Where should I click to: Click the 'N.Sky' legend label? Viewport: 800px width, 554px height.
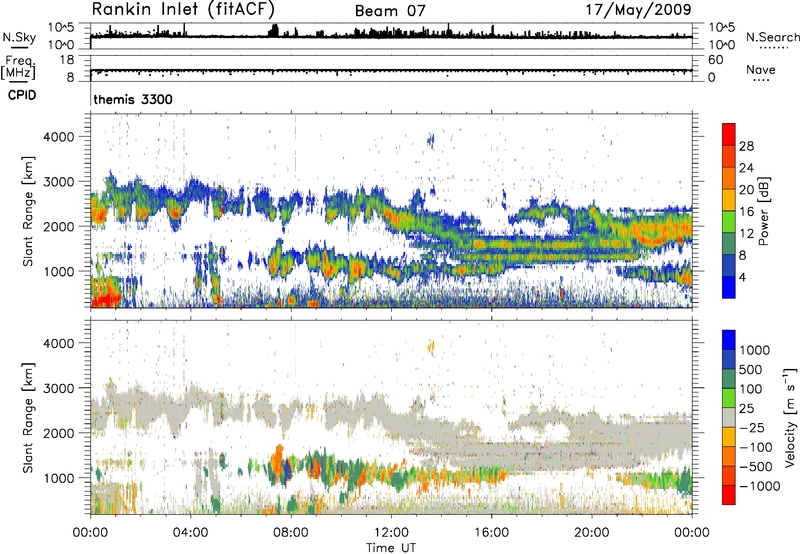click(x=19, y=37)
